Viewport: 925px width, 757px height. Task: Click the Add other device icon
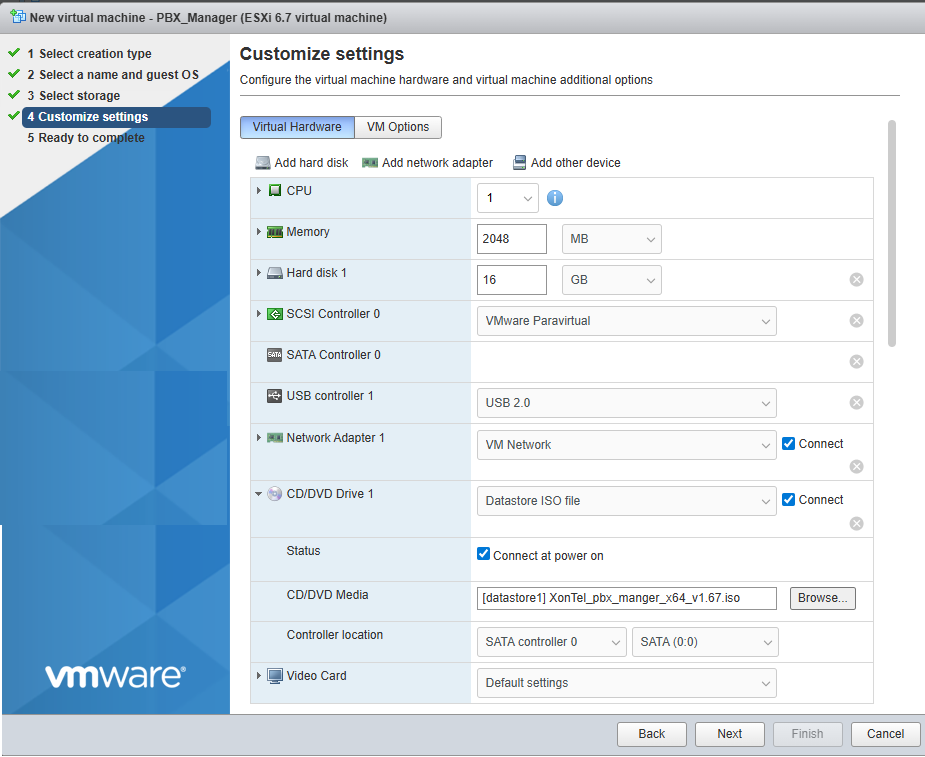click(x=519, y=163)
